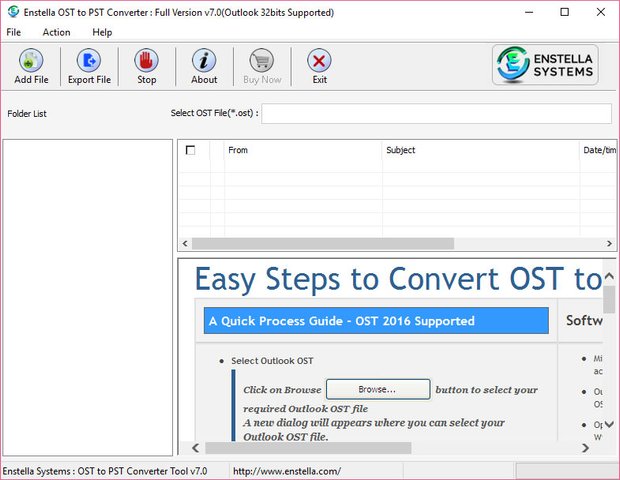Screen dimensions: 620x480
Task: Click message list scroll left arrow
Action: click(185, 244)
